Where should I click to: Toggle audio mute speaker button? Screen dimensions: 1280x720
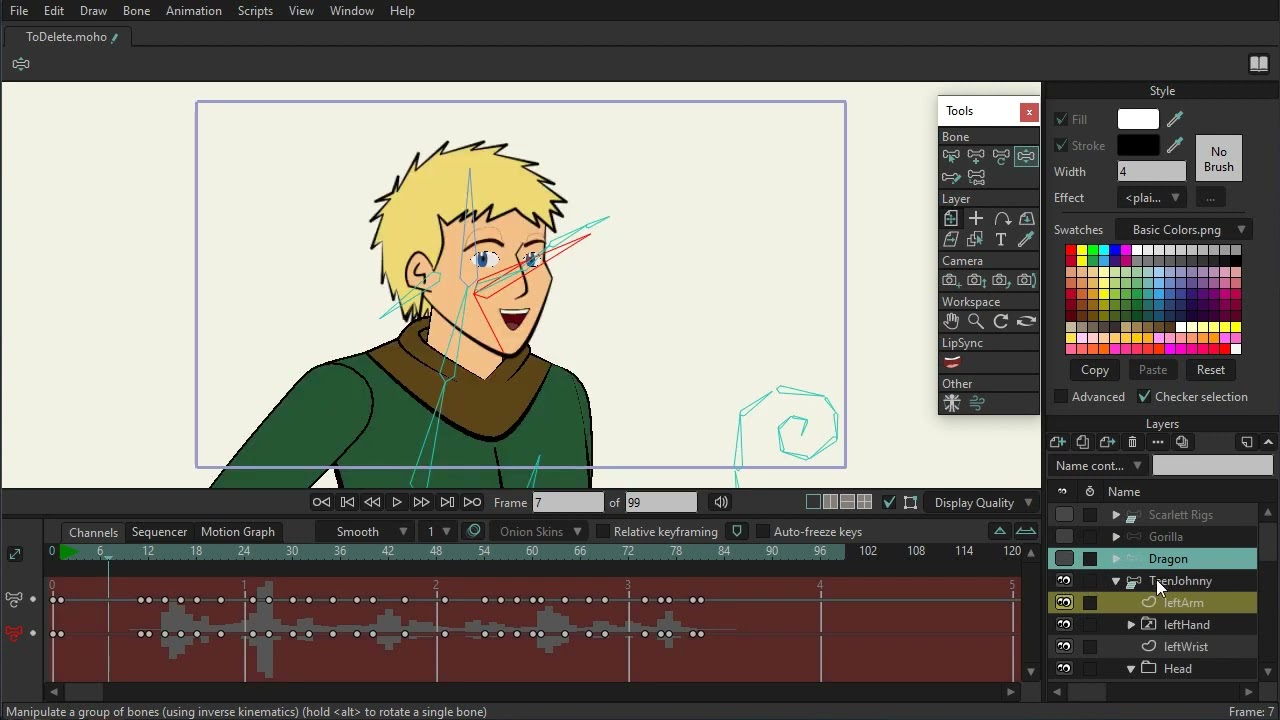coord(721,502)
